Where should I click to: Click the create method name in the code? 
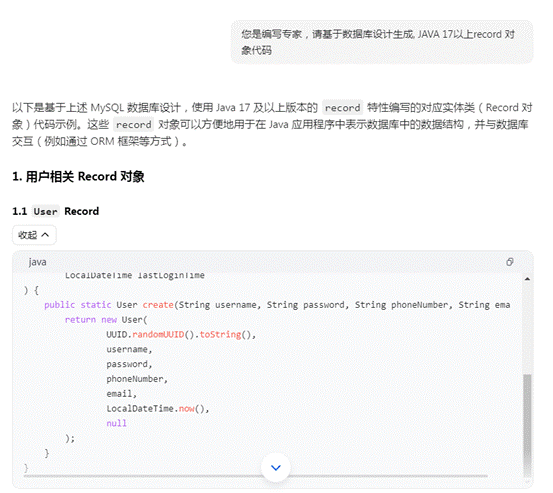(158, 305)
